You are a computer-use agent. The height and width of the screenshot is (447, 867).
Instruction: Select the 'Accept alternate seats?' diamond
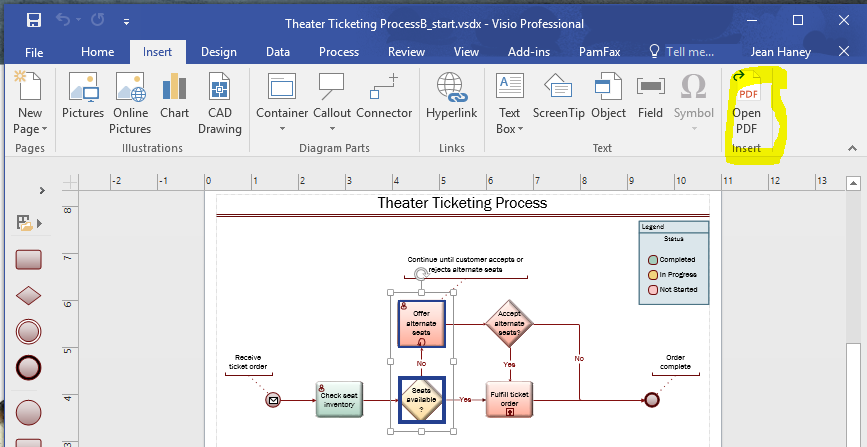(x=509, y=324)
